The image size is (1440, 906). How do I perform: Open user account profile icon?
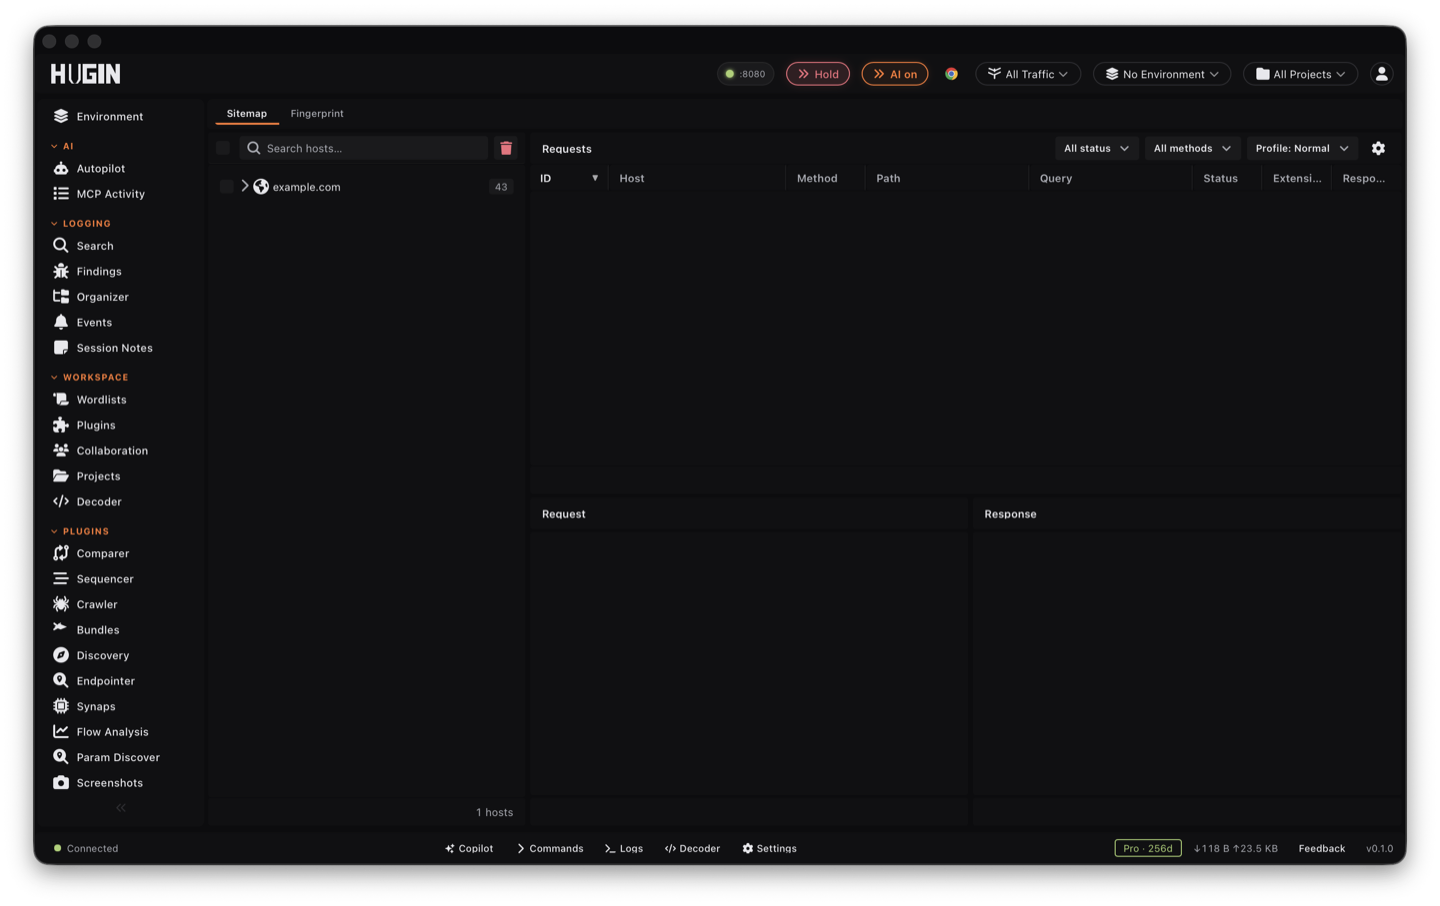click(x=1381, y=74)
